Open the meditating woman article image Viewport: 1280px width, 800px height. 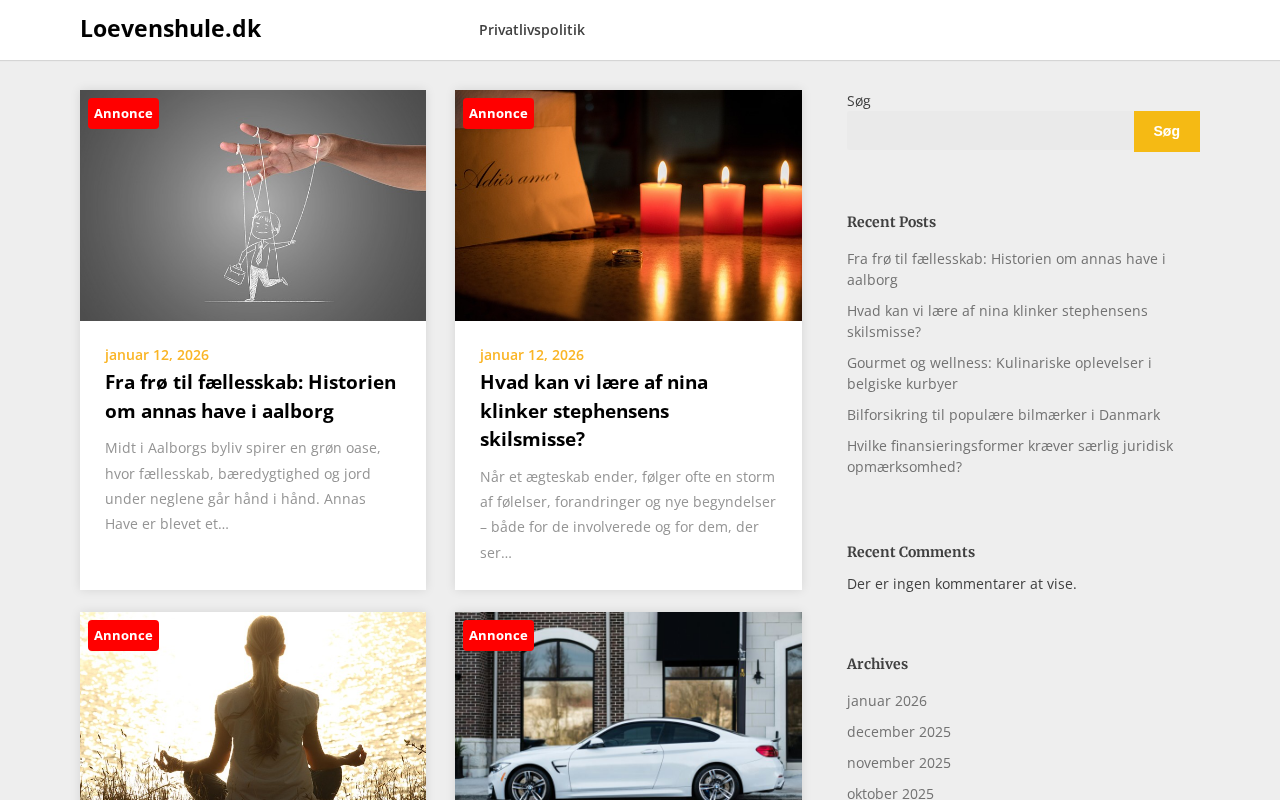tap(253, 706)
